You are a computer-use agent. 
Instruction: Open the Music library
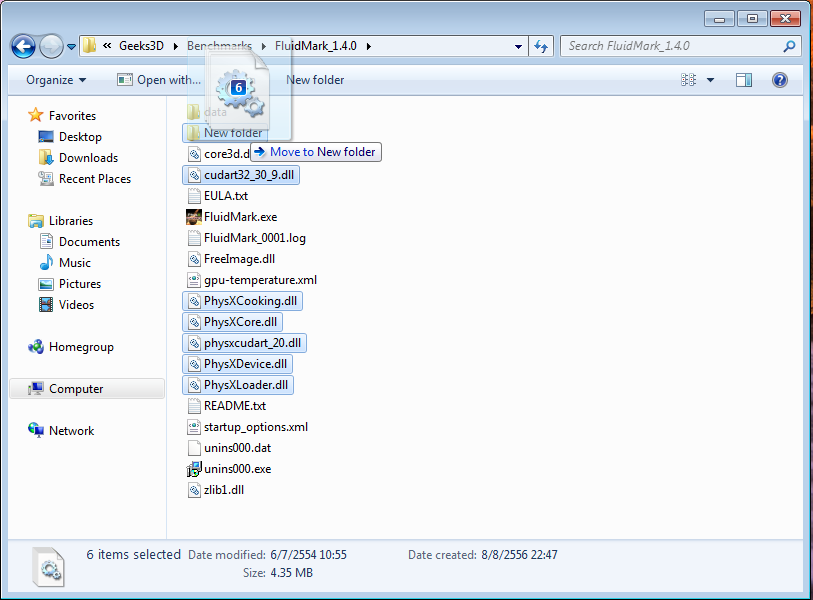coord(75,263)
